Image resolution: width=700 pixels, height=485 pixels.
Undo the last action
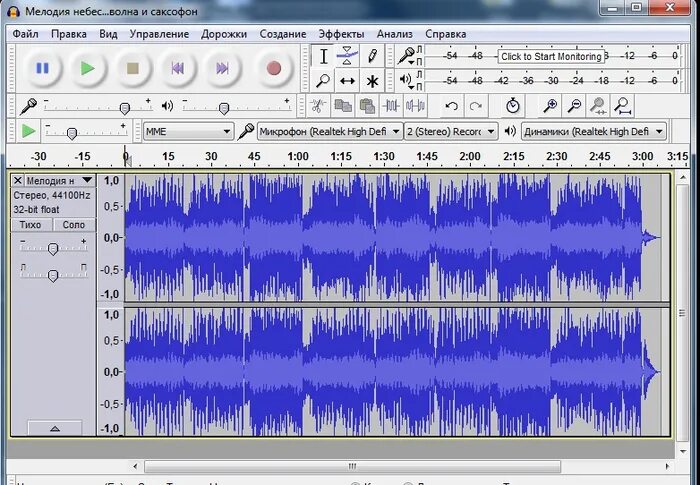452,106
